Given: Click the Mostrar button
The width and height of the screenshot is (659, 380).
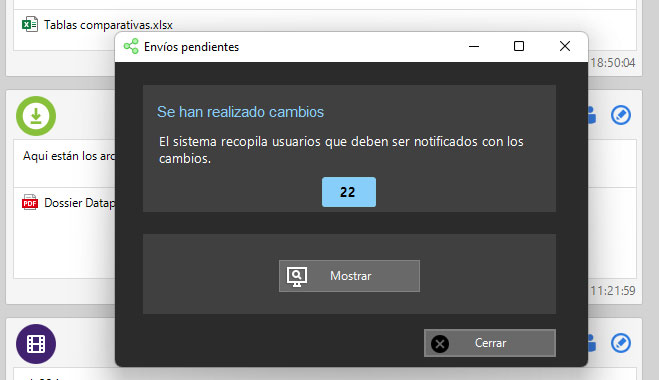Looking at the screenshot, I should pyautogui.click(x=349, y=276).
